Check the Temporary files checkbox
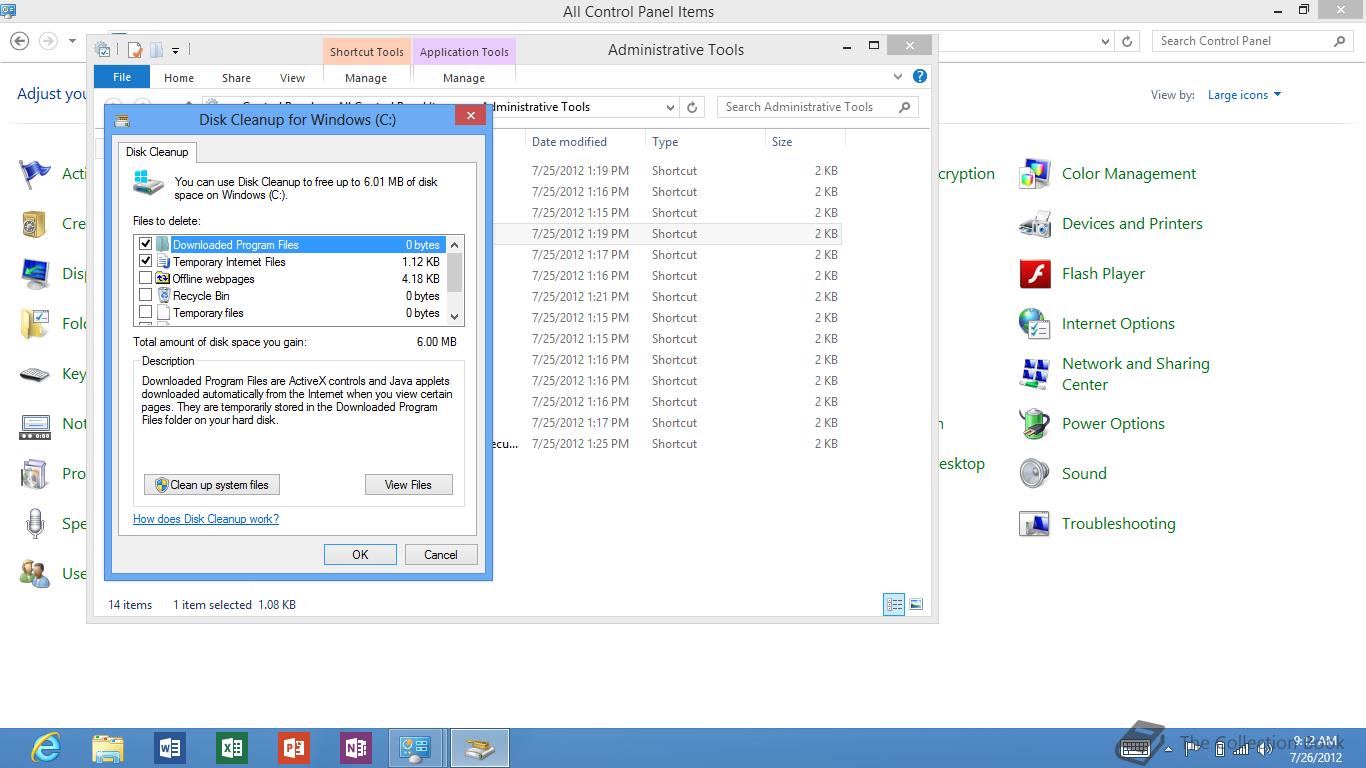 tap(146, 312)
